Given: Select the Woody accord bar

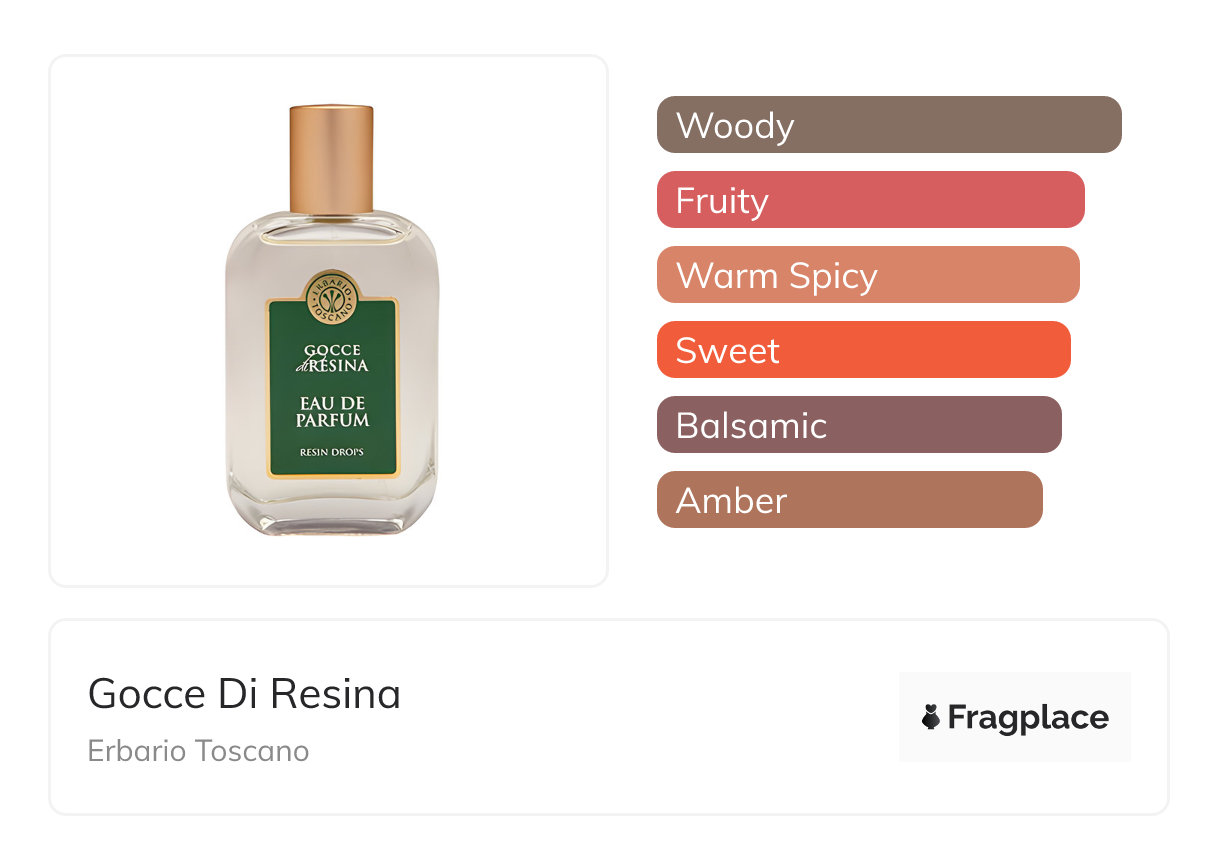Looking at the screenshot, I should (889, 125).
